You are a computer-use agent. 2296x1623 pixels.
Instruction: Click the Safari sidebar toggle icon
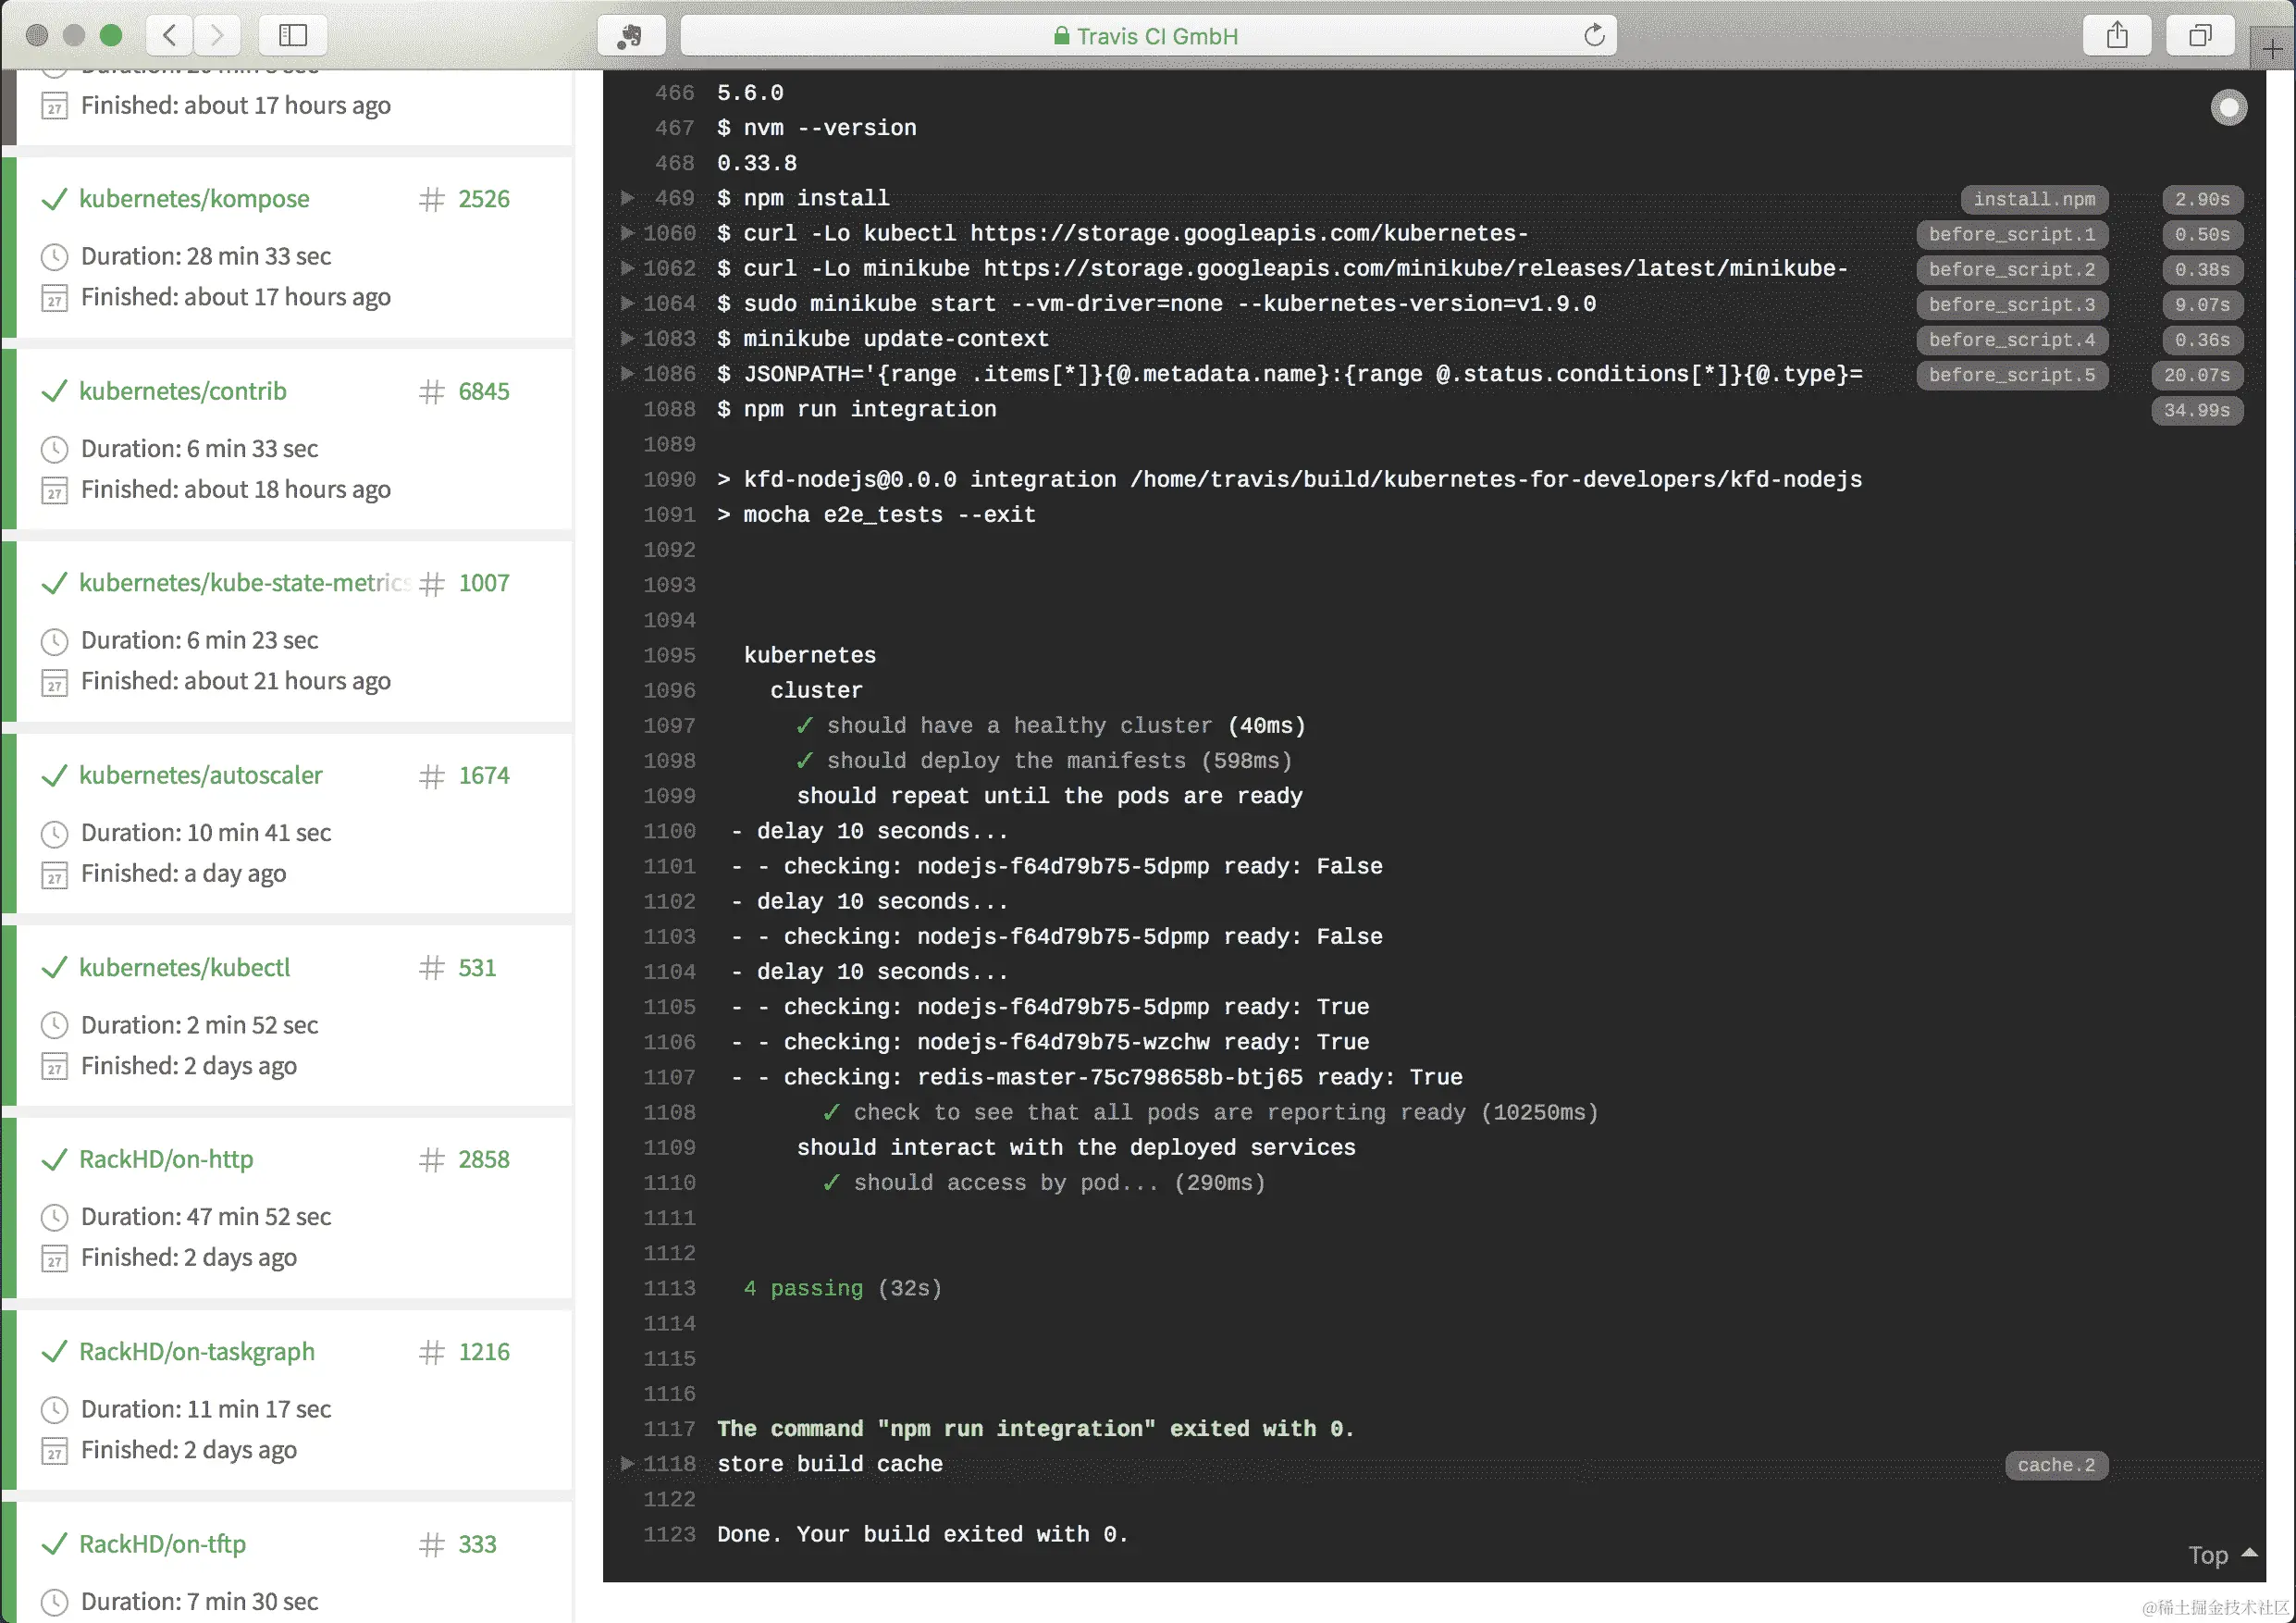292,36
